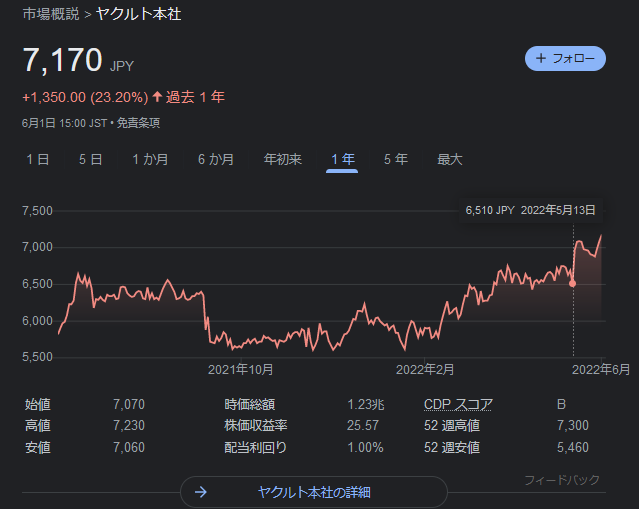The image size is (639, 509).
Task: Click the 株価収益率 value 25.57
Action: [x=363, y=425]
